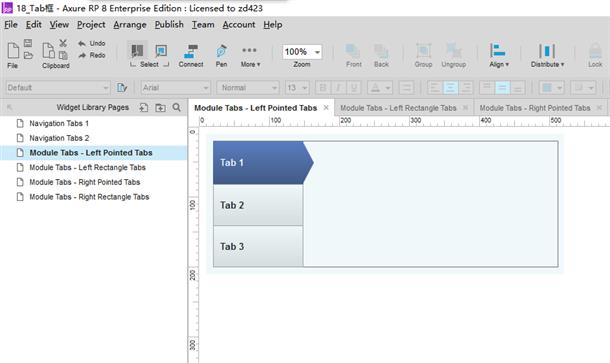The height and width of the screenshot is (363, 610).
Task: Select Navigation Tabs 2 page
Action: click(59, 138)
